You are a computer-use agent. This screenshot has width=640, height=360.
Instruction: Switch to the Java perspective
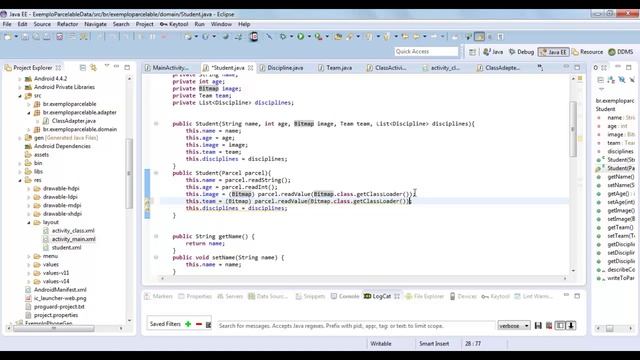493,52
